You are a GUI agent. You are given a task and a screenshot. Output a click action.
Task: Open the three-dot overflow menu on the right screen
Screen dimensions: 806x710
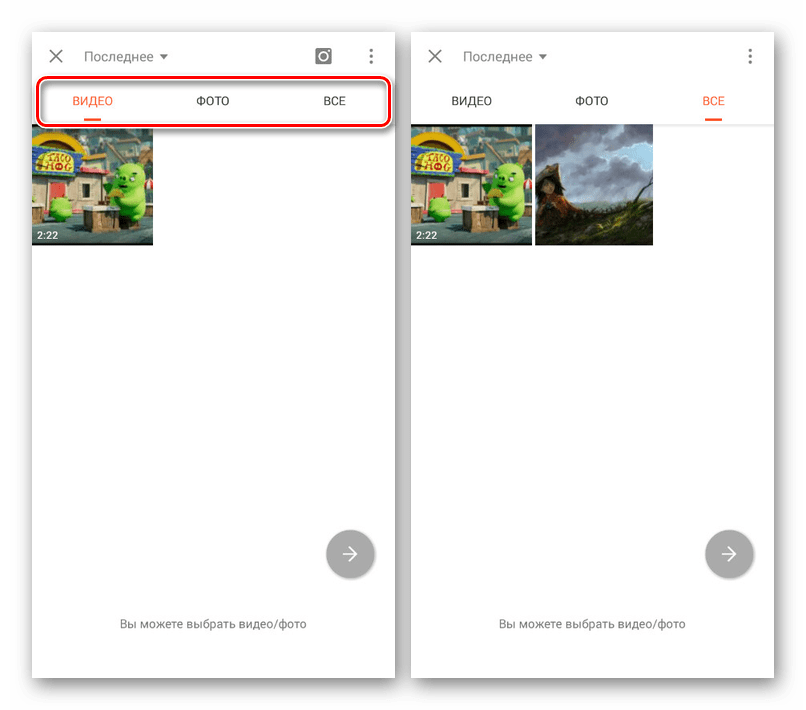point(750,56)
